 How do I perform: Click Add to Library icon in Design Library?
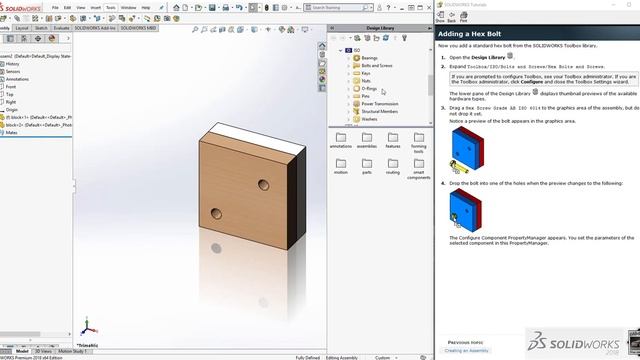pyautogui.click(x=358, y=38)
